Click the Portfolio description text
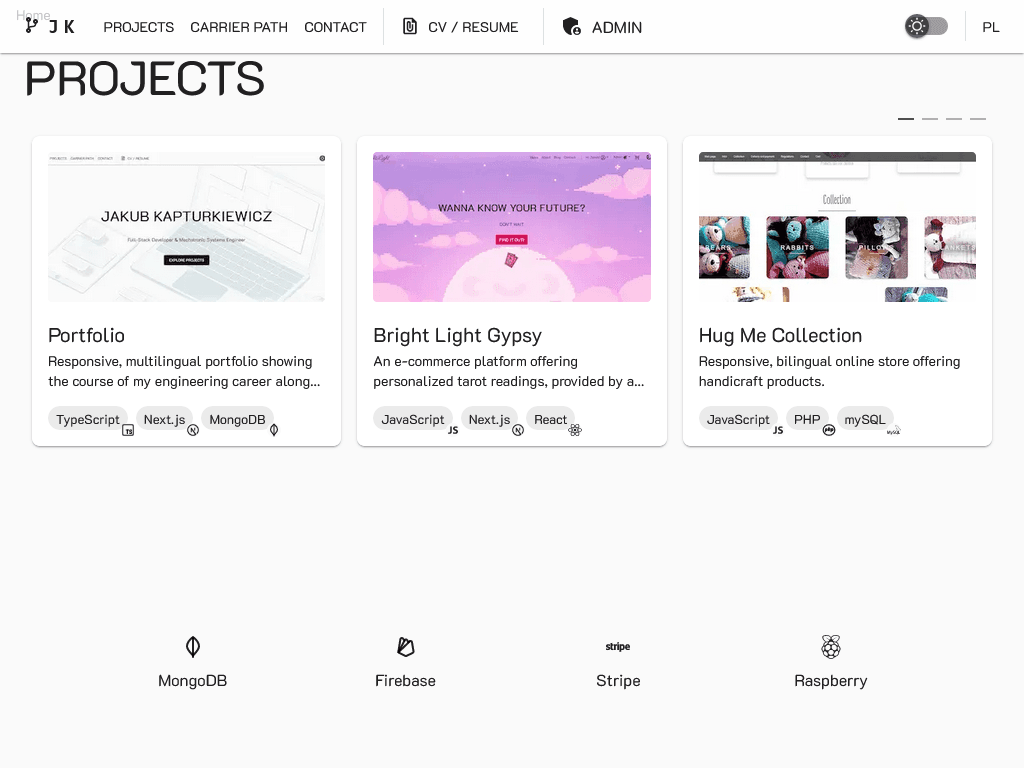1024x768 pixels. click(x=184, y=371)
